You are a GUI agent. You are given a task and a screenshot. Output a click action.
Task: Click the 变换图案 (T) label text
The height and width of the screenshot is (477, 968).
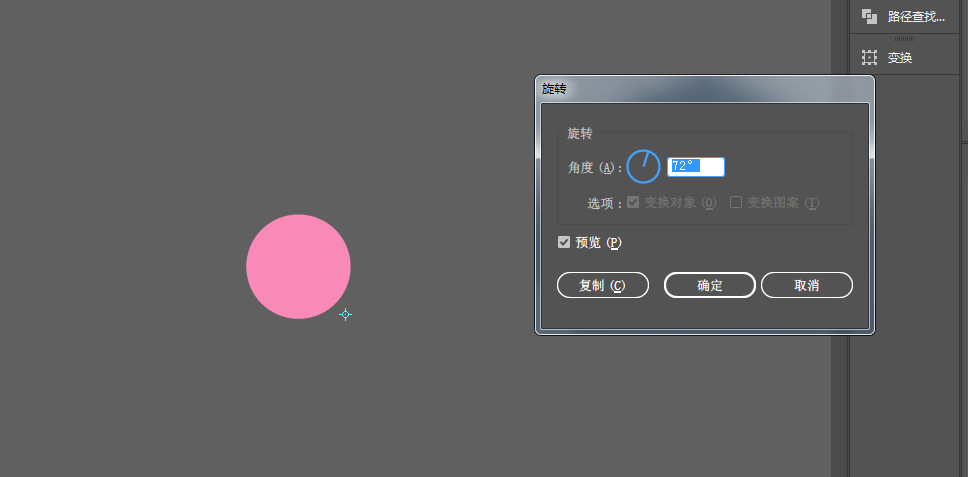[783, 202]
